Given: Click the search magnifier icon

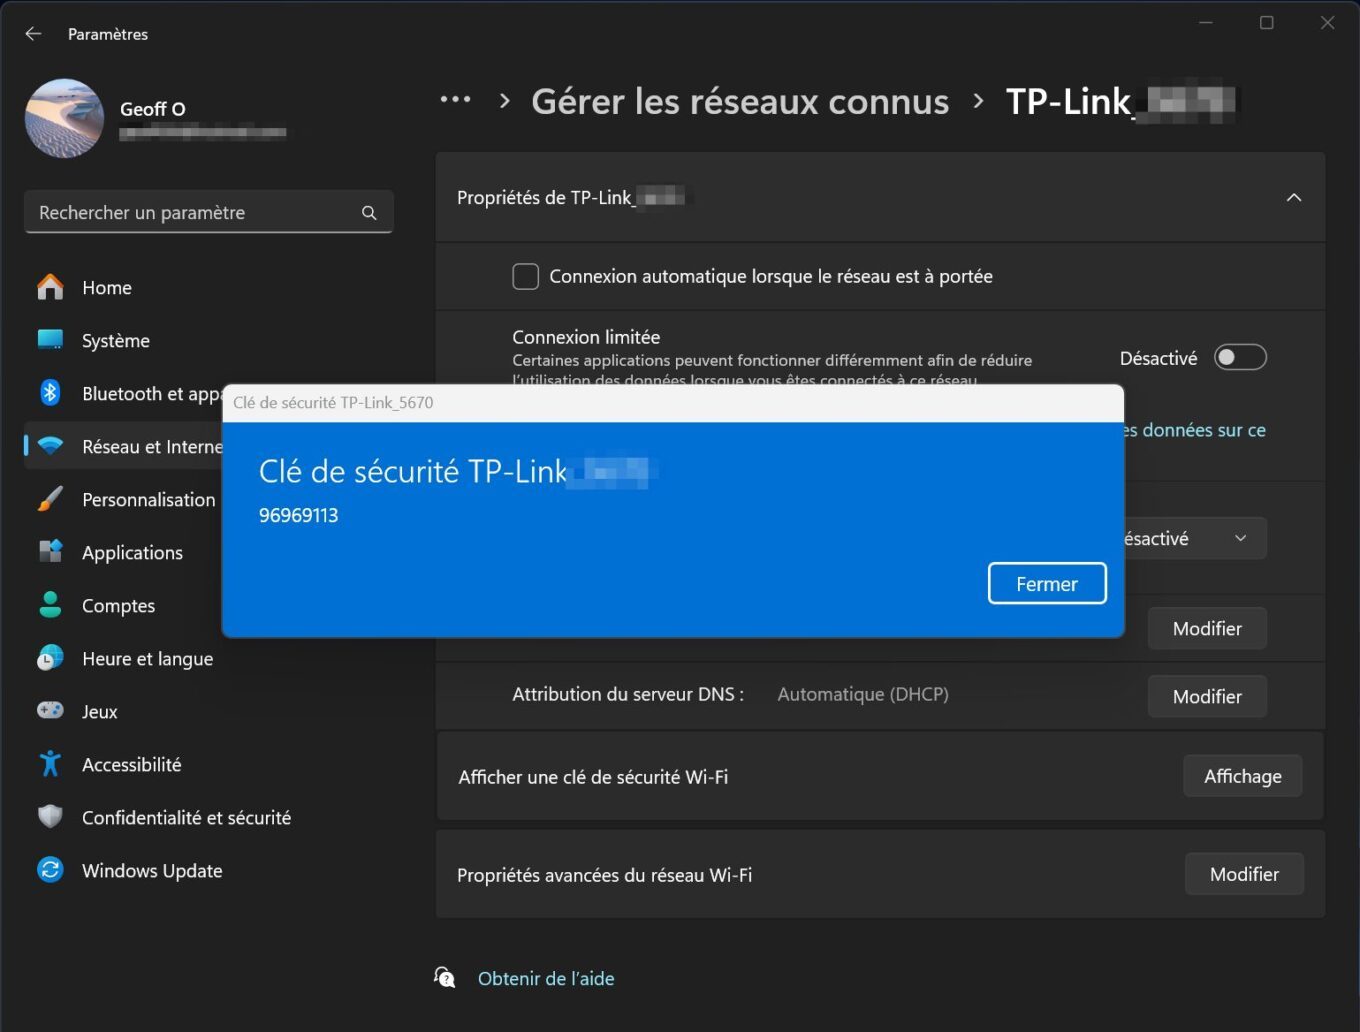Looking at the screenshot, I should pos(369,213).
